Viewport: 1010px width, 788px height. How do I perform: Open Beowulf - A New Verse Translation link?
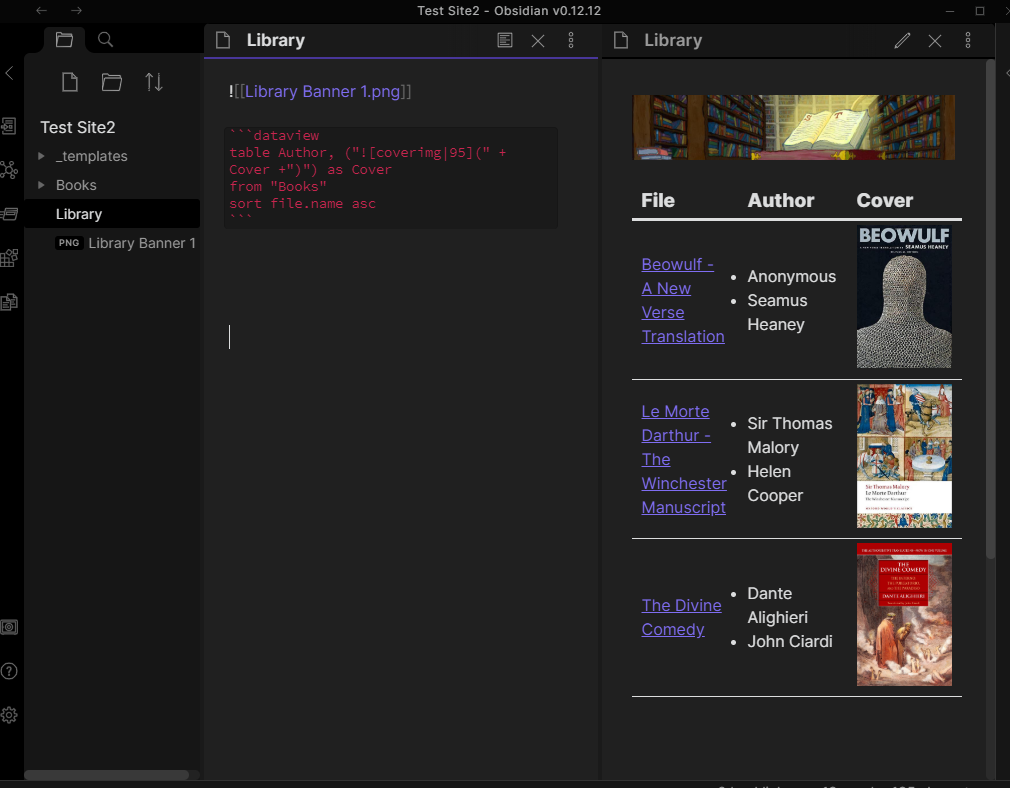pos(683,300)
